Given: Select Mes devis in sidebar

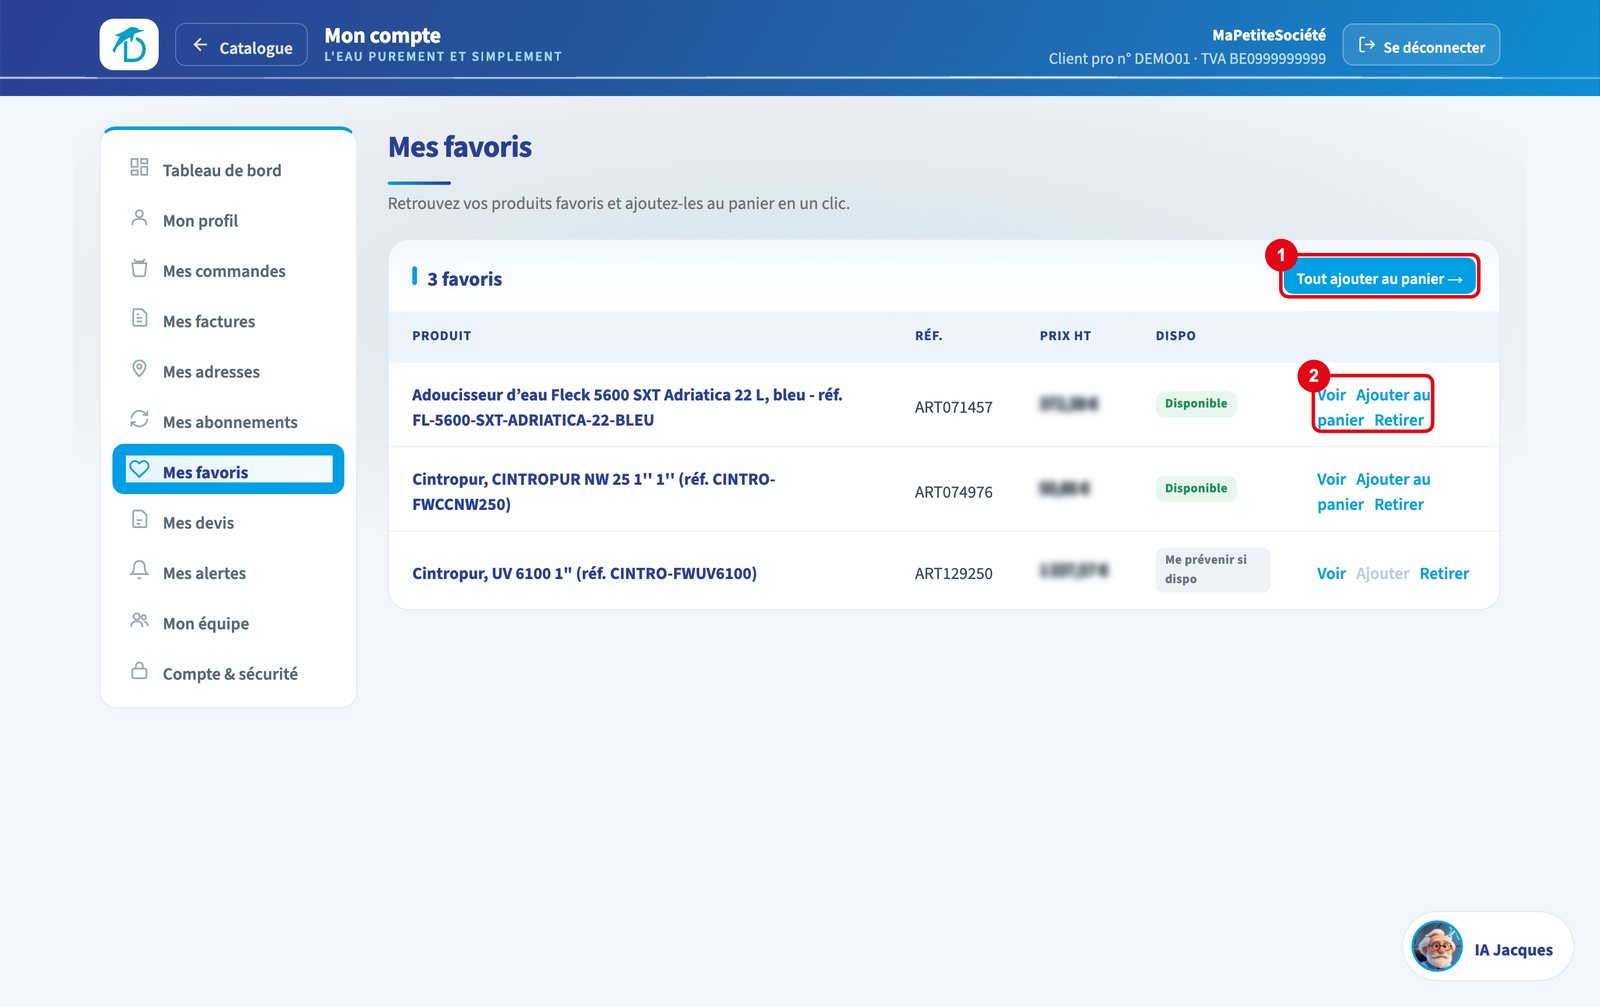Looking at the screenshot, I should pos(228,523).
